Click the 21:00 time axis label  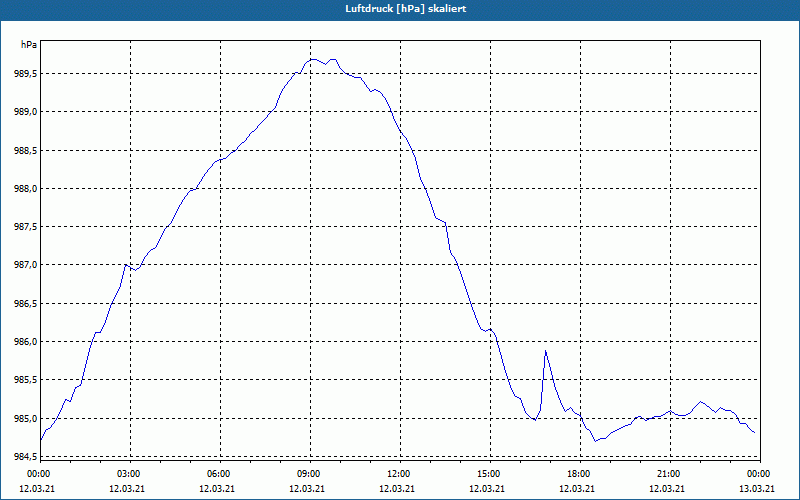(x=667, y=474)
